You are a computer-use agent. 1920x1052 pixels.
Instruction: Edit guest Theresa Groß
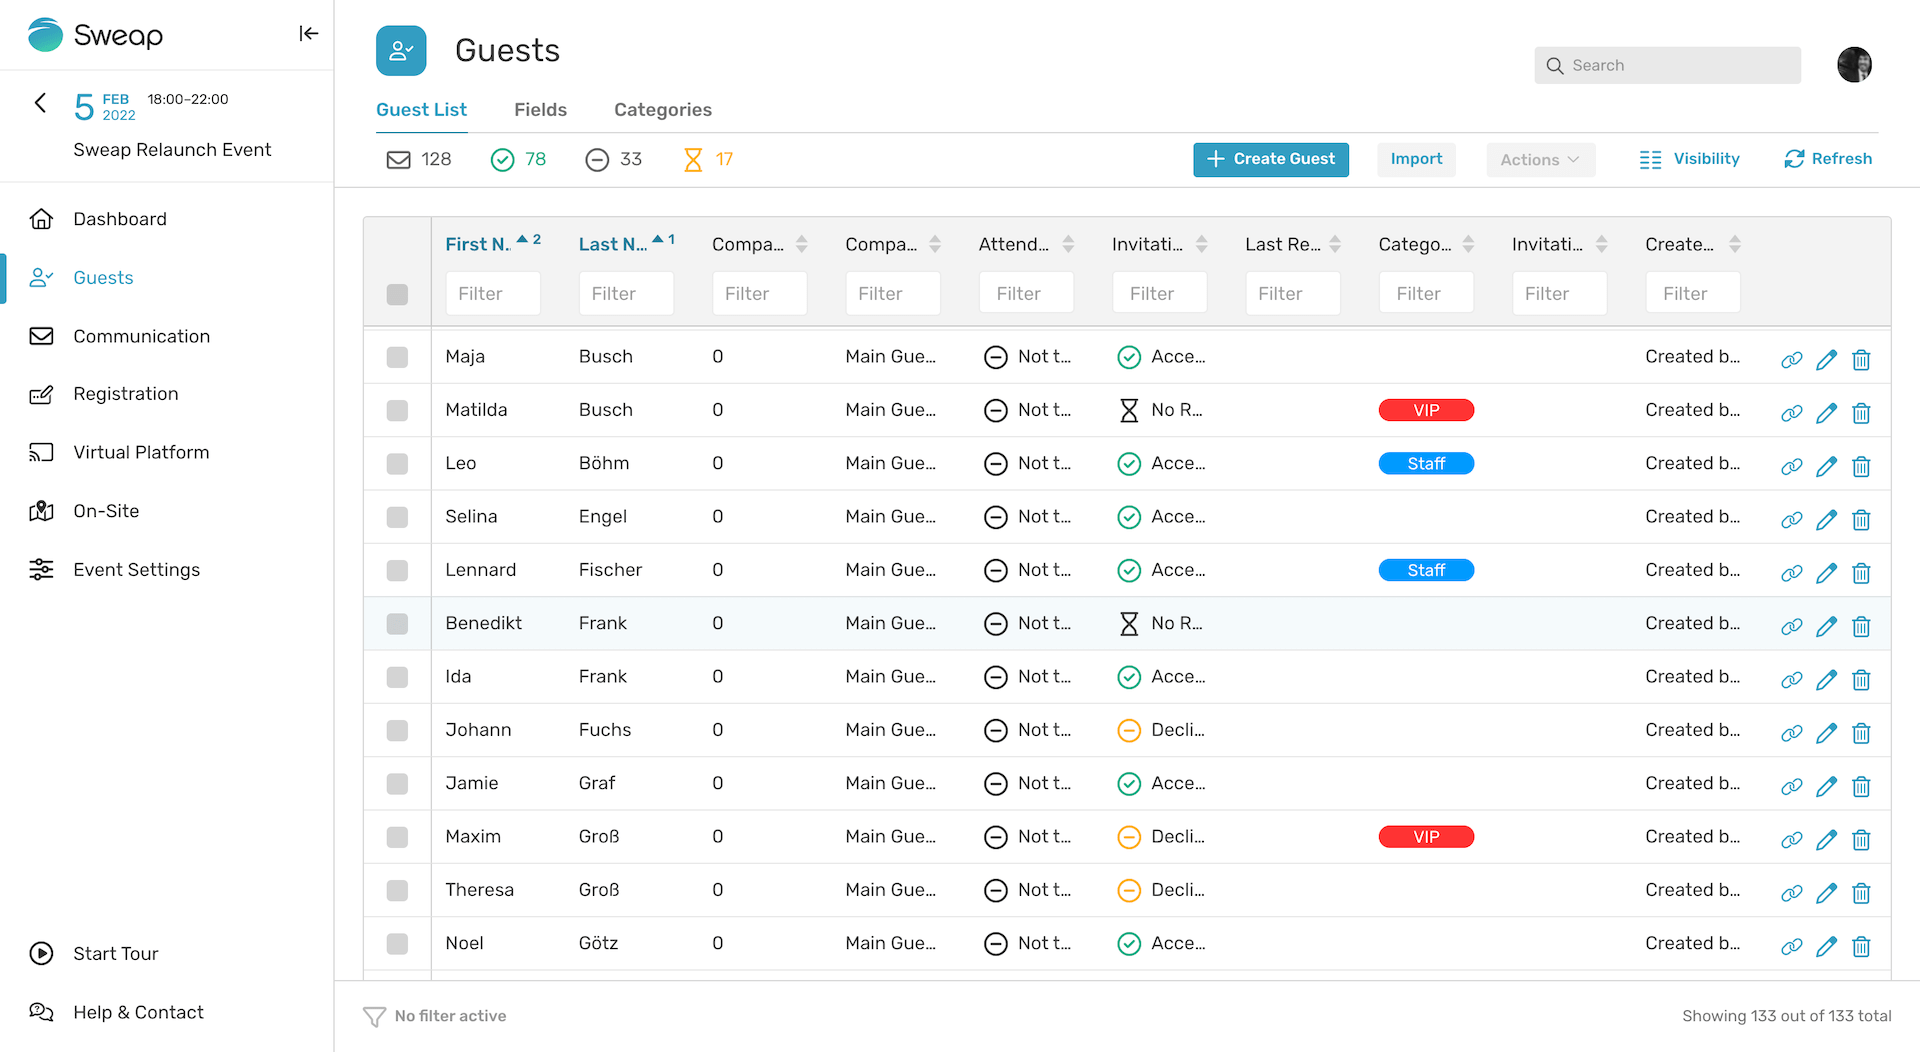pos(1826,893)
